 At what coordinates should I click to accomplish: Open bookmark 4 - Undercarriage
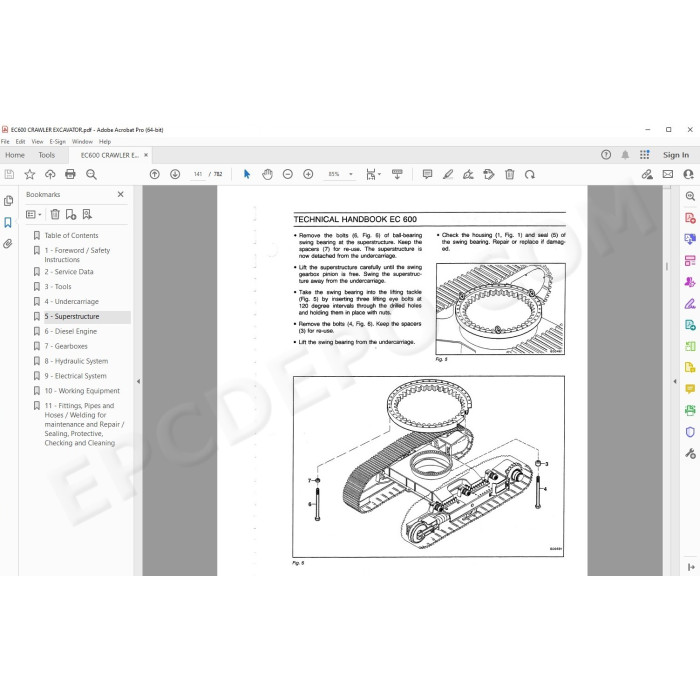click(x=71, y=301)
